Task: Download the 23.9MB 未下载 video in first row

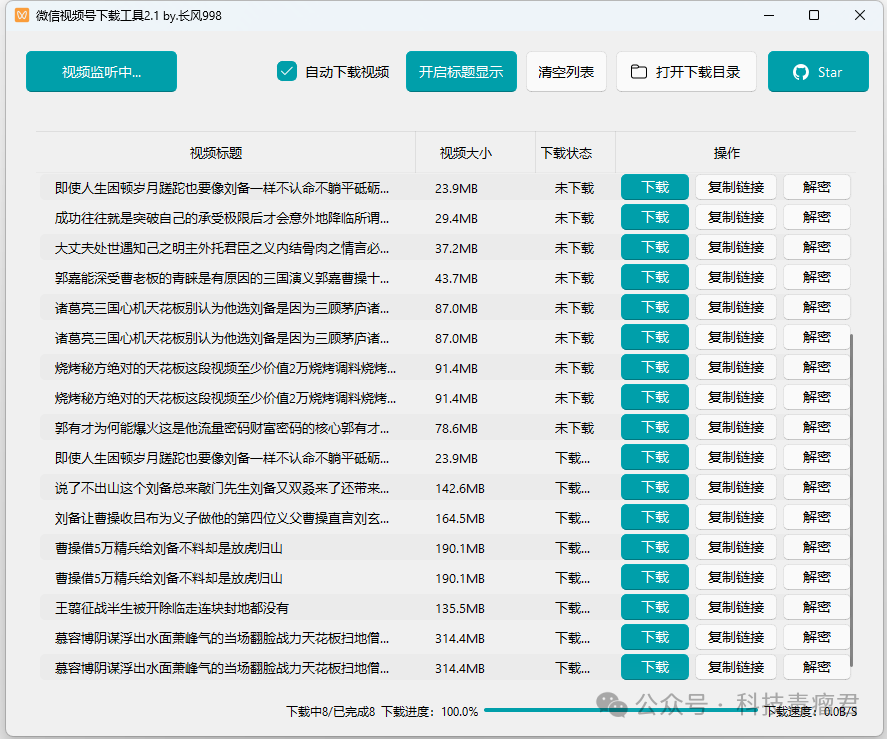Action: click(x=655, y=187)
